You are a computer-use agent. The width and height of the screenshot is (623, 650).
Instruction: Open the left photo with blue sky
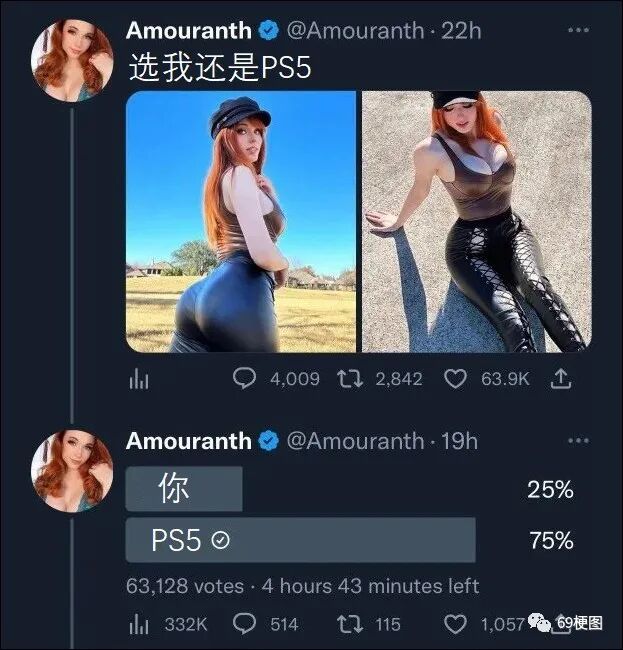coord(241,222)
